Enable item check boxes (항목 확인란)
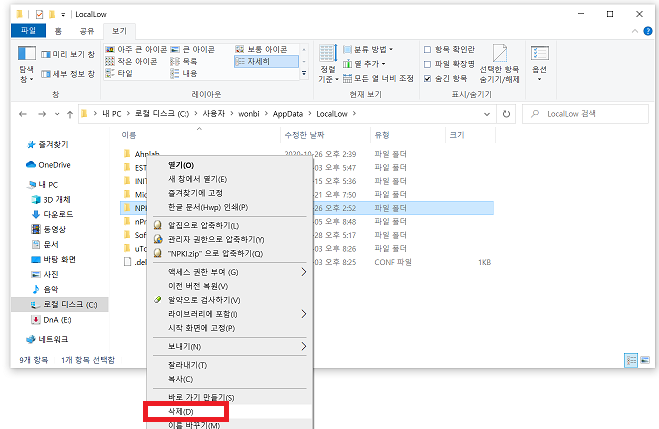The image size is (659, 429). (x=427, y=50)
